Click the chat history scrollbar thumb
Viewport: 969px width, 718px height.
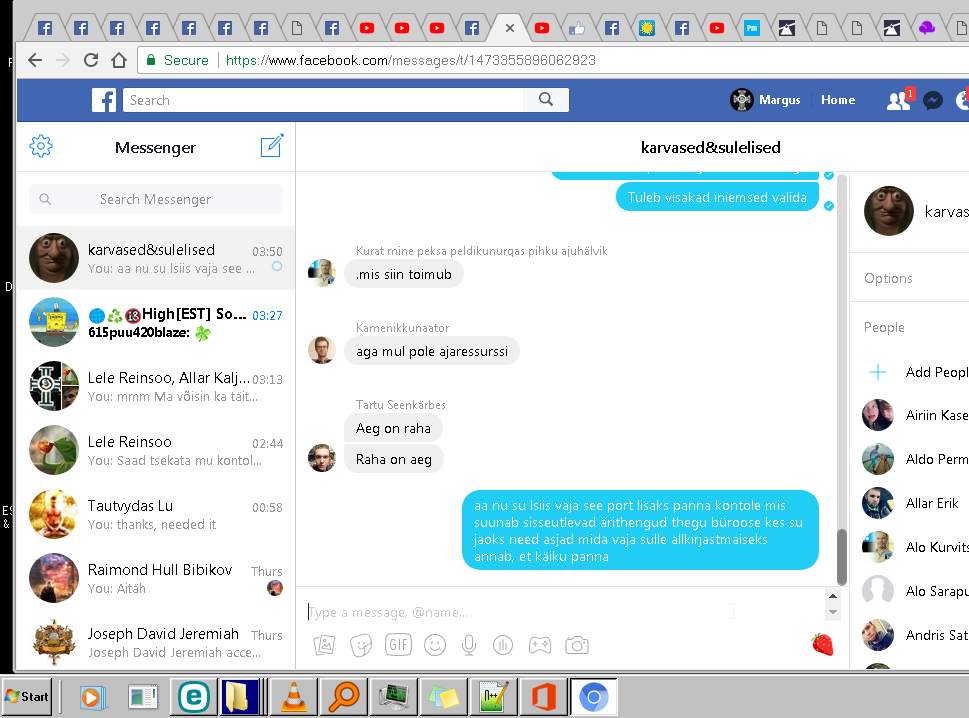(841, 556)
